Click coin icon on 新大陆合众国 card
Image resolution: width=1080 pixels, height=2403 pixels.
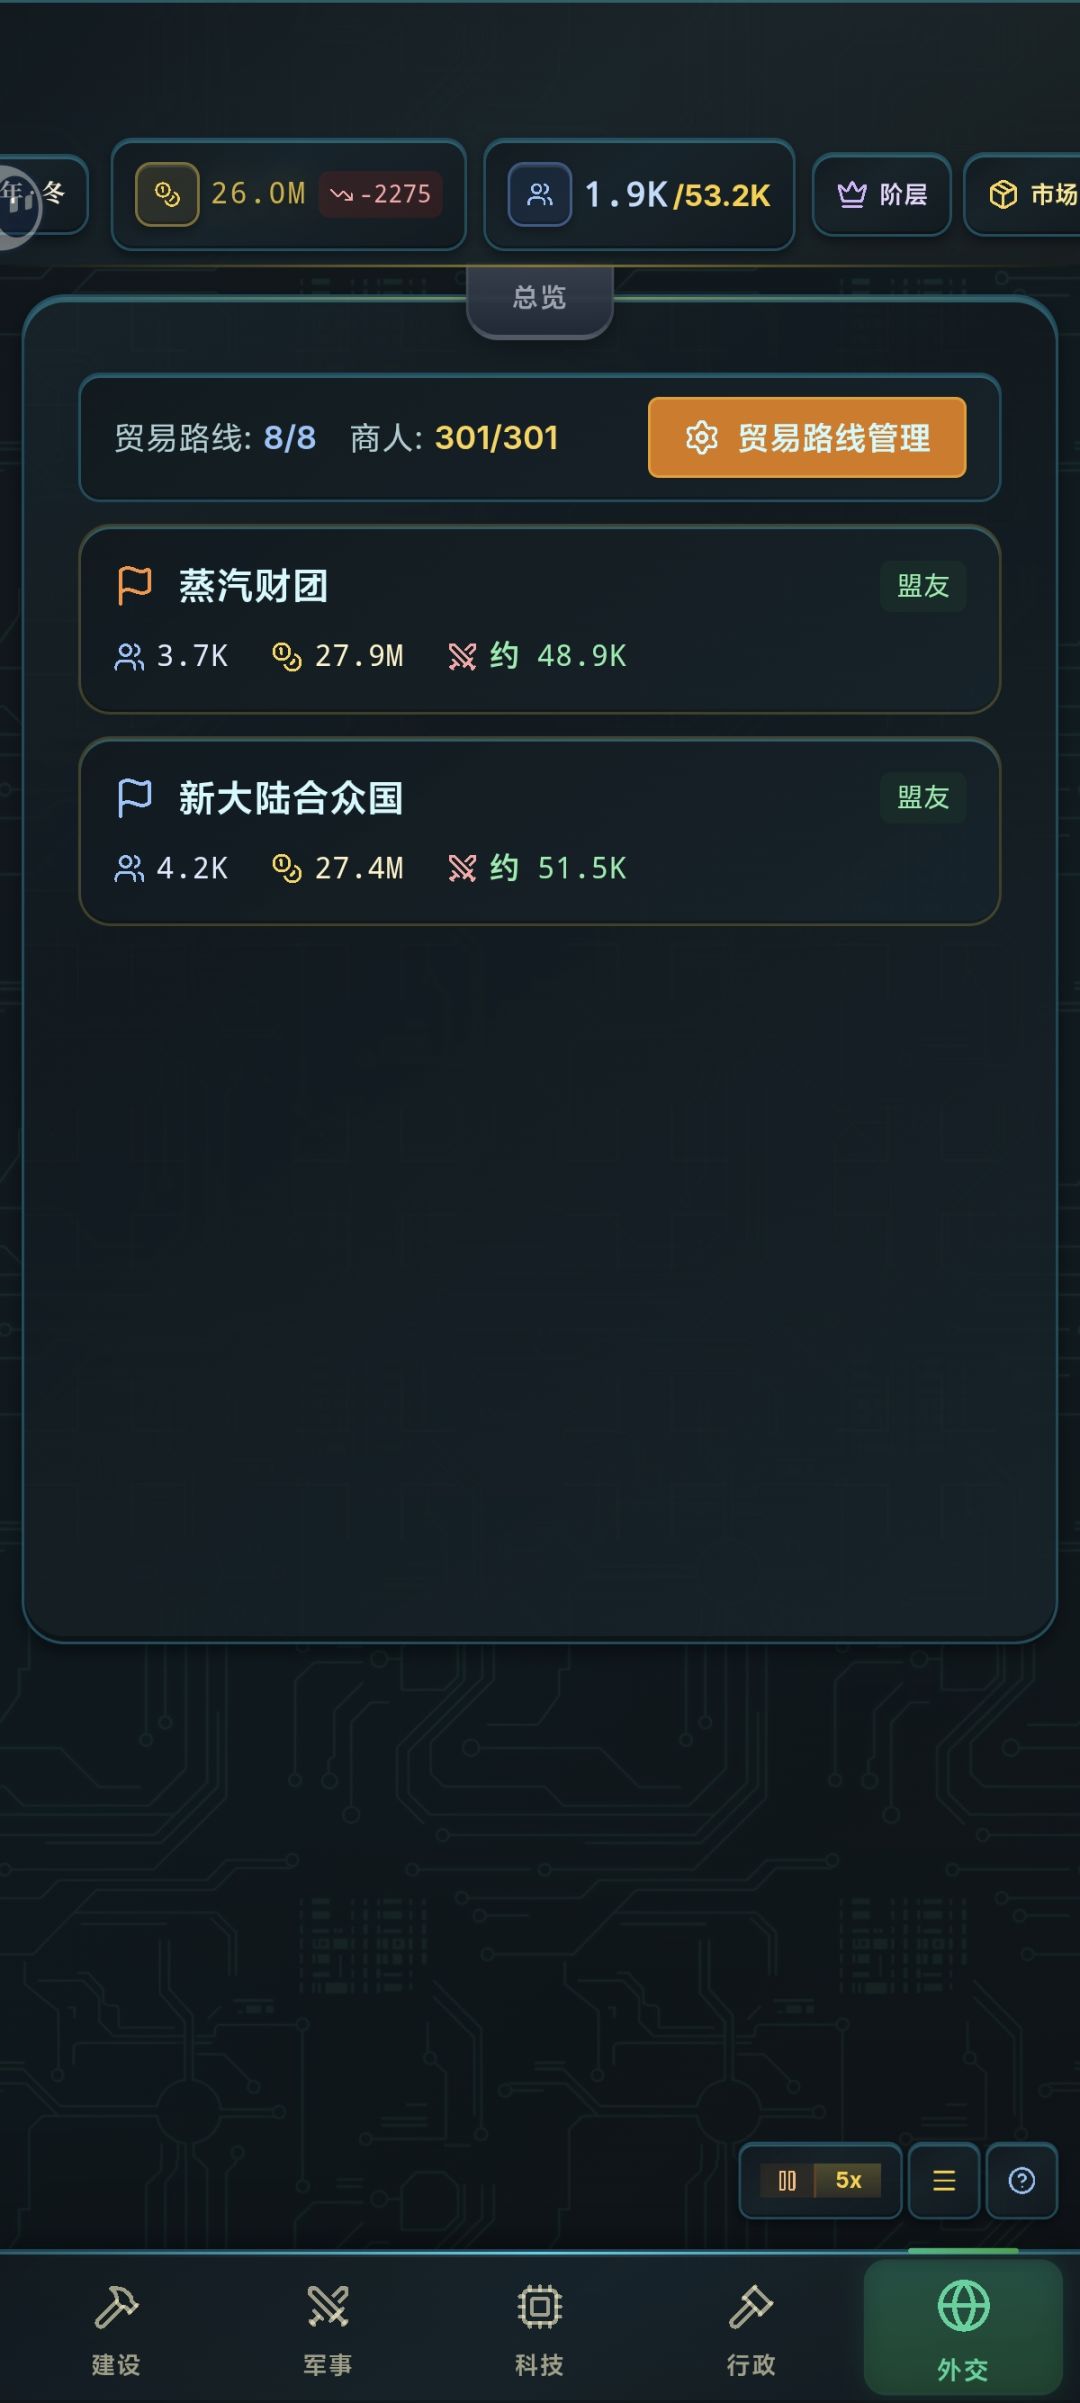pos(286,868)
